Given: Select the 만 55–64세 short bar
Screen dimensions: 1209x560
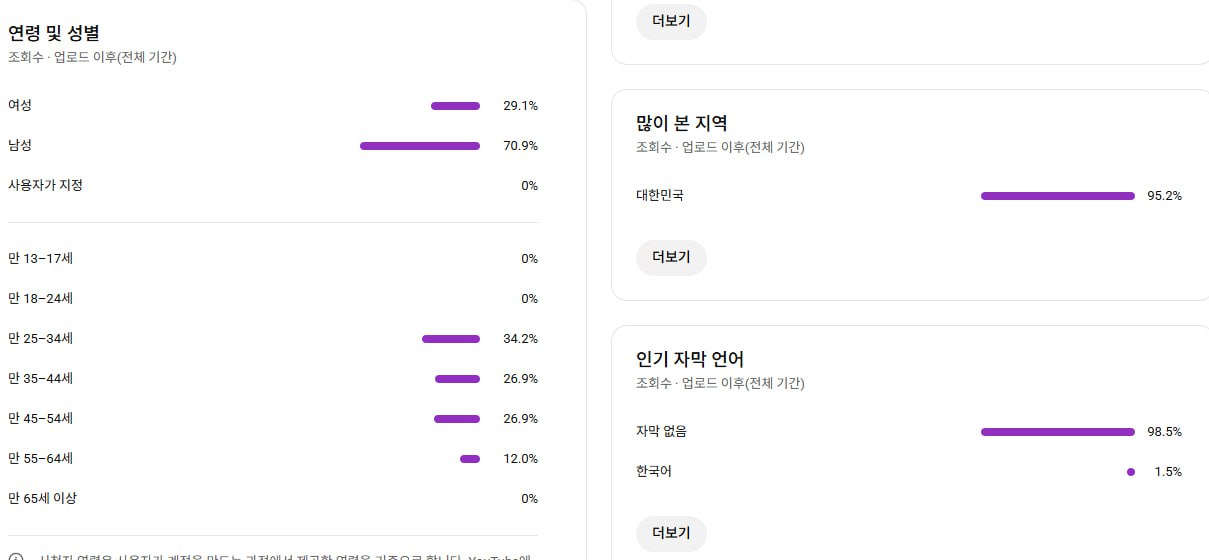Looking at the screenshot, I should 469,459.
